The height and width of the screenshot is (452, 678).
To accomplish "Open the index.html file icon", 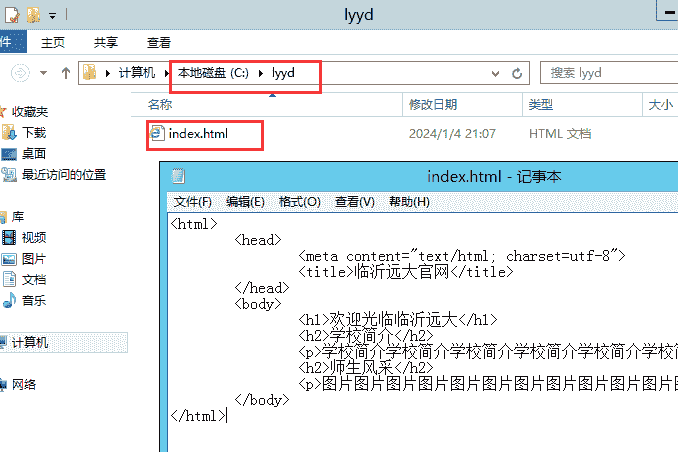I will 157,133.
